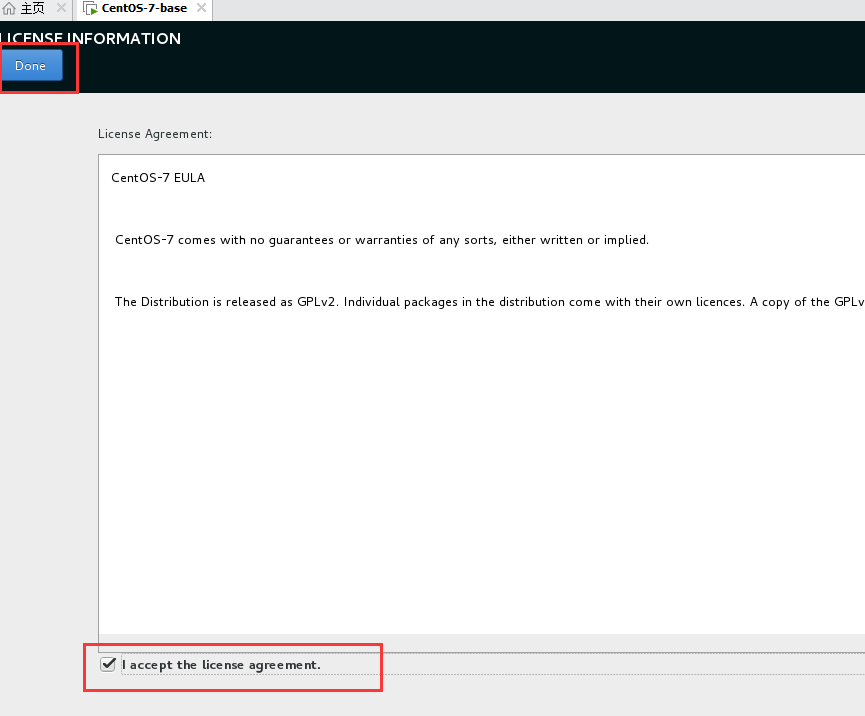Click the 'Distribution is released as GPLv2' line

coord(489,302)
